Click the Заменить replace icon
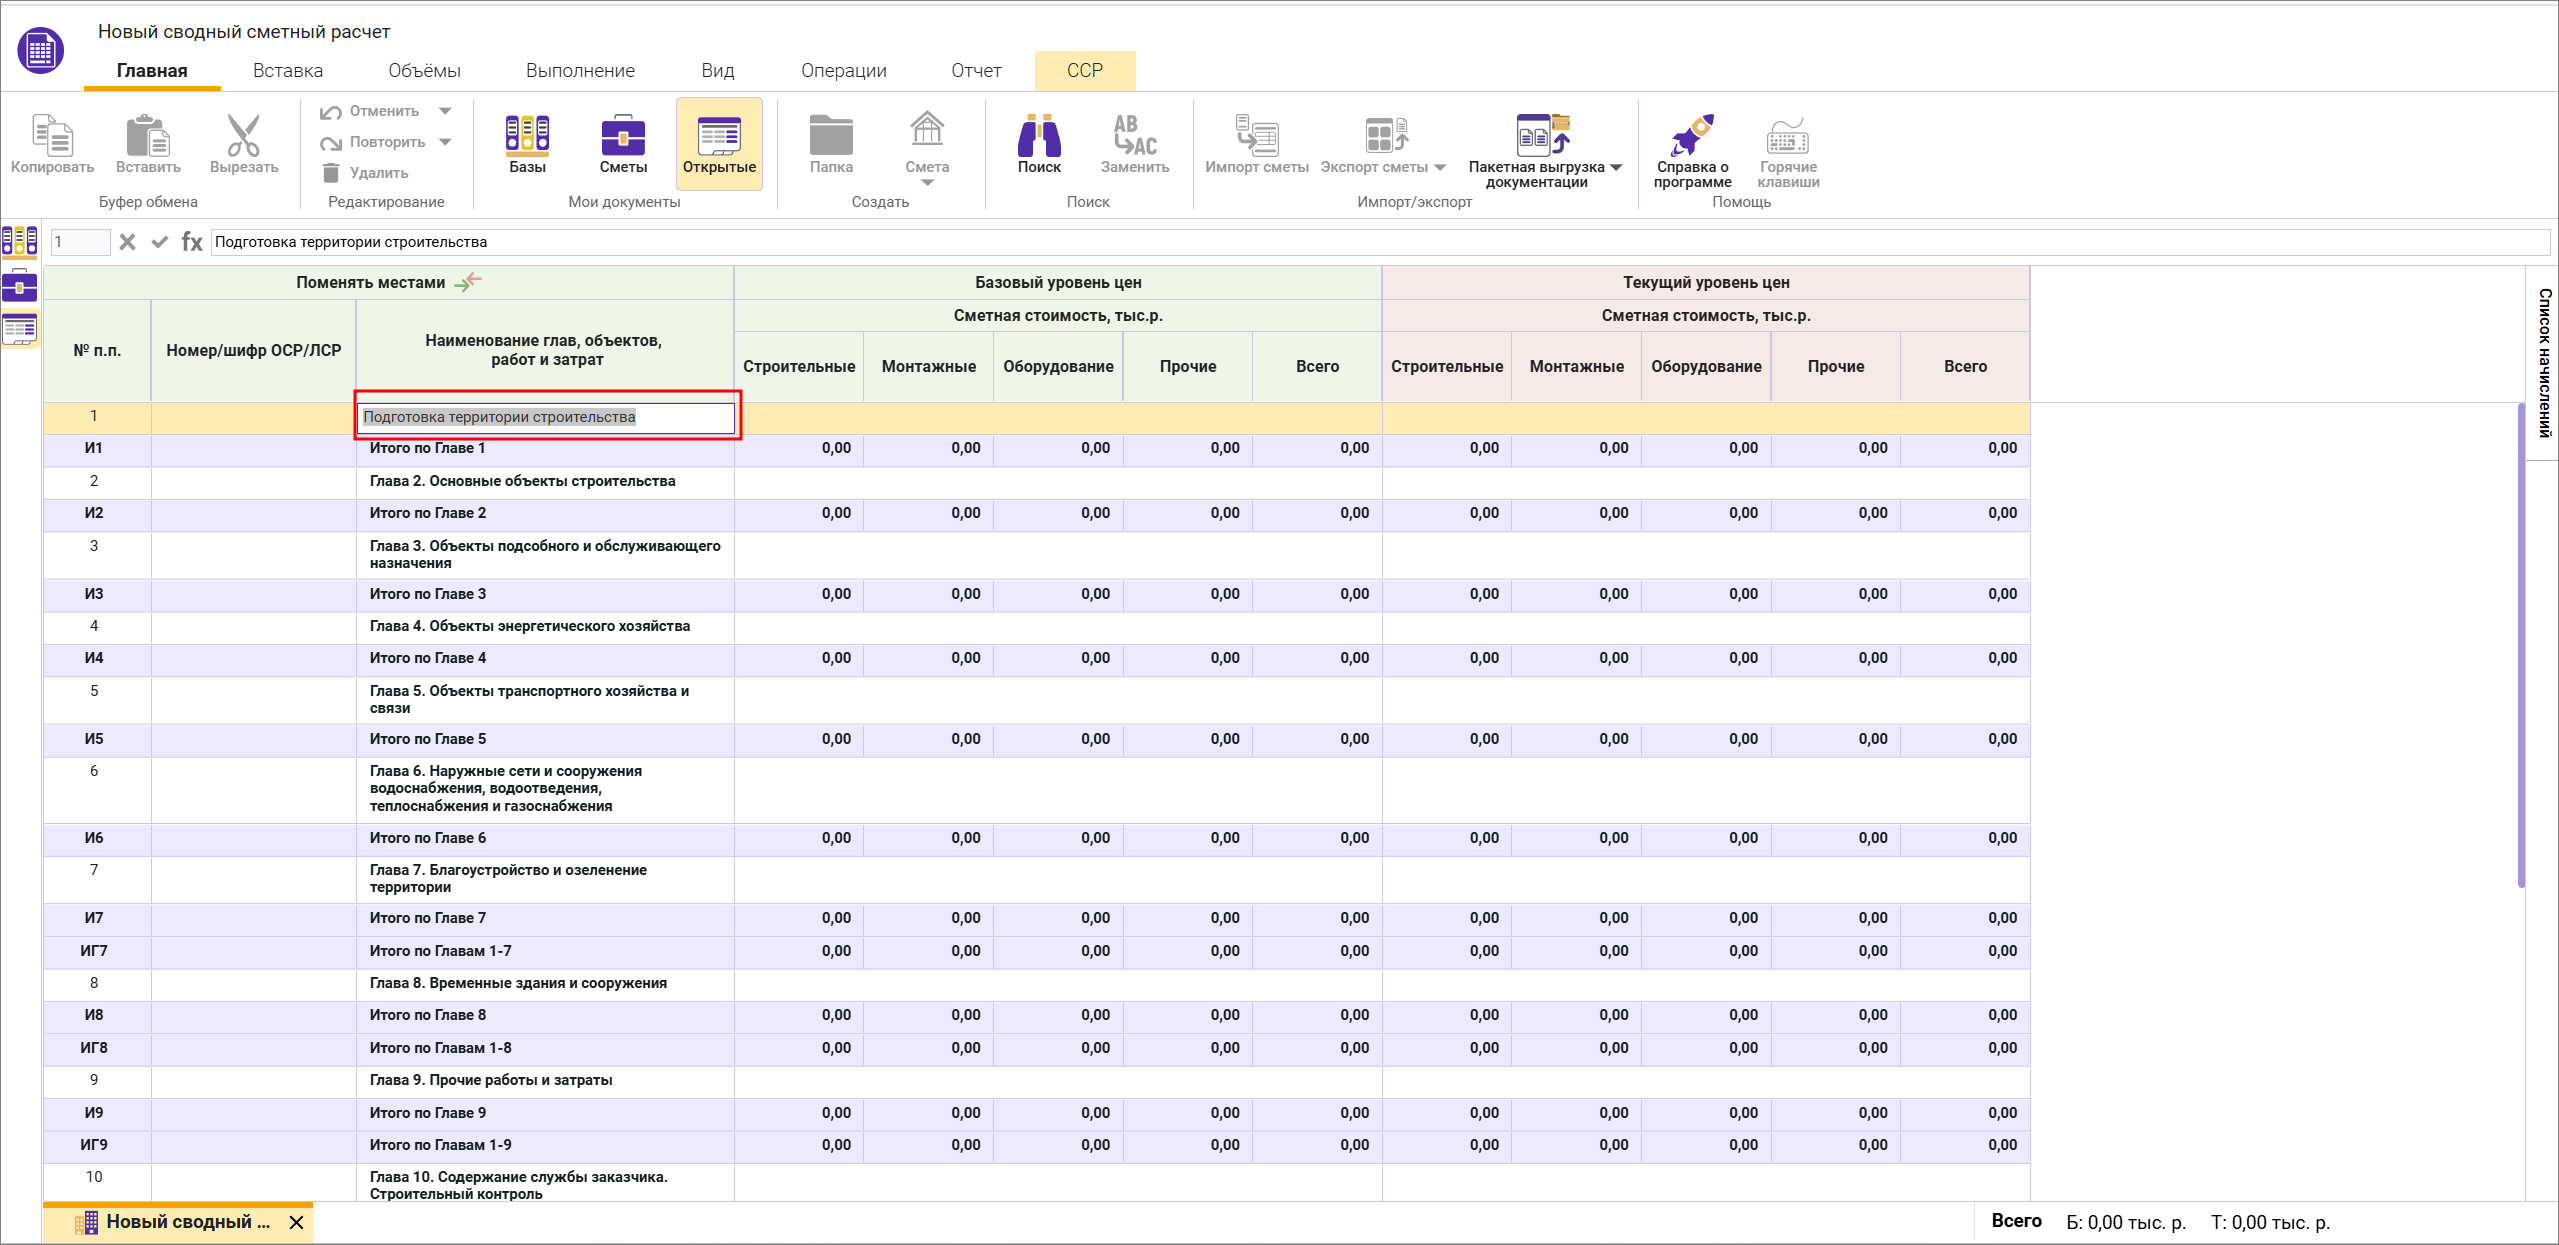The height and width of the screenshot is (1245, 2559). point(1135,135)
